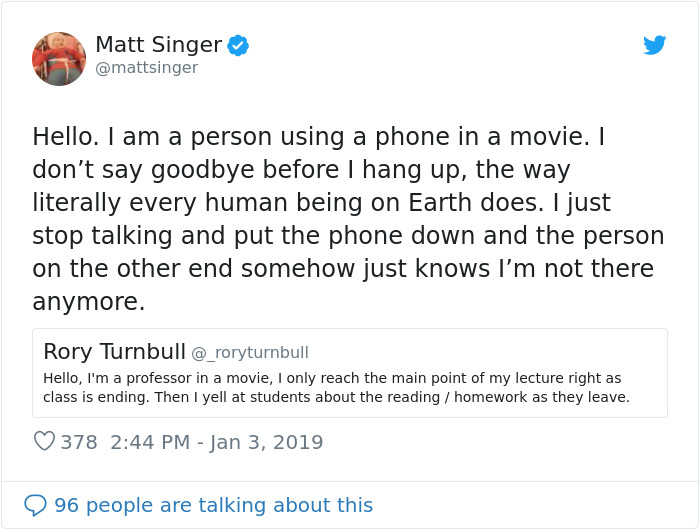The height and width of the screenshot is (530, 700).
Task: Open the 2:44 PM - Jan 3, 2019 timestamp
Action: pyautogui.click(x=217, y=442)
